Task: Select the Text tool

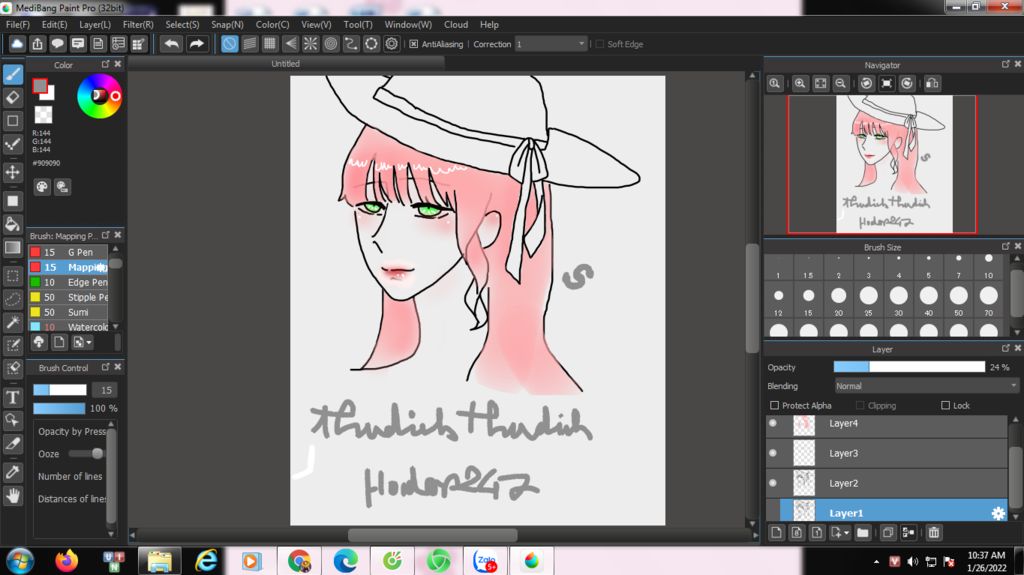Action: [x=13, y=397]
